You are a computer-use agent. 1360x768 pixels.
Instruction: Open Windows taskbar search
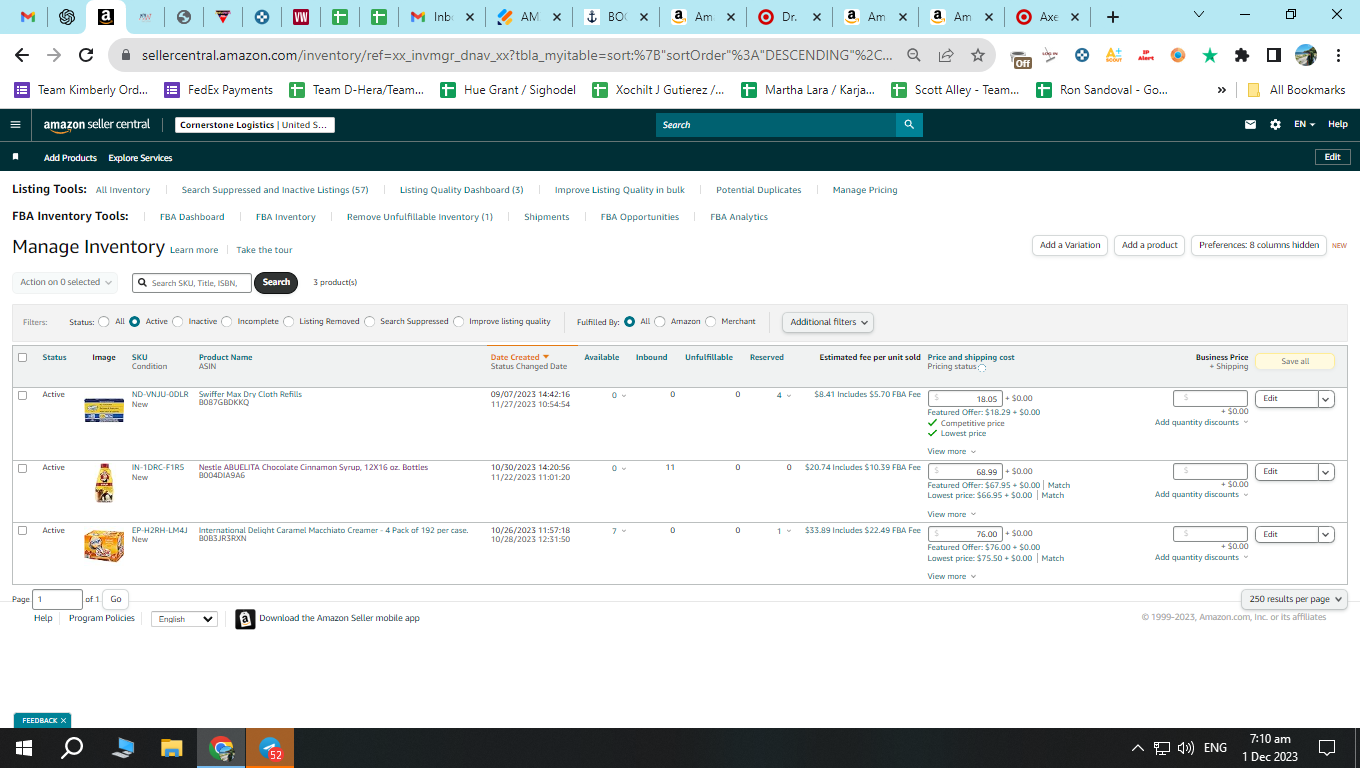point(72,748)
